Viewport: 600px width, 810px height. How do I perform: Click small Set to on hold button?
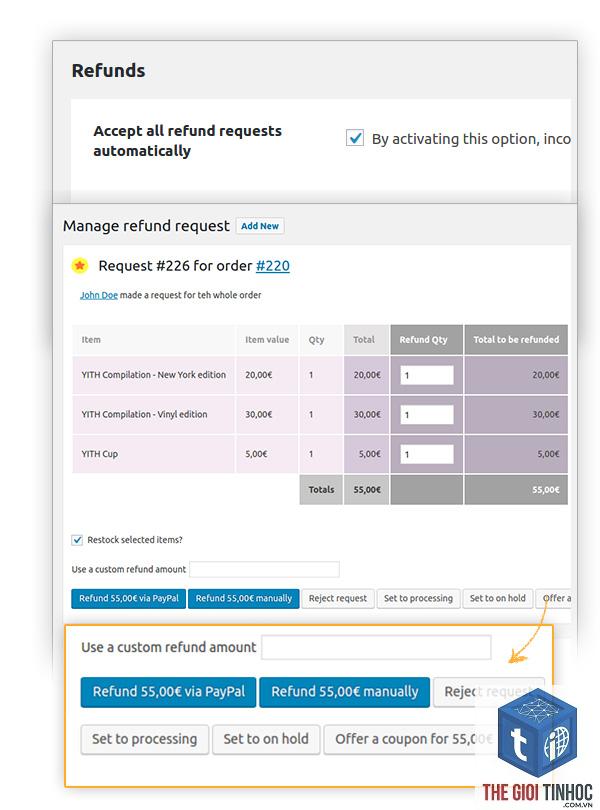pos(498,598)
